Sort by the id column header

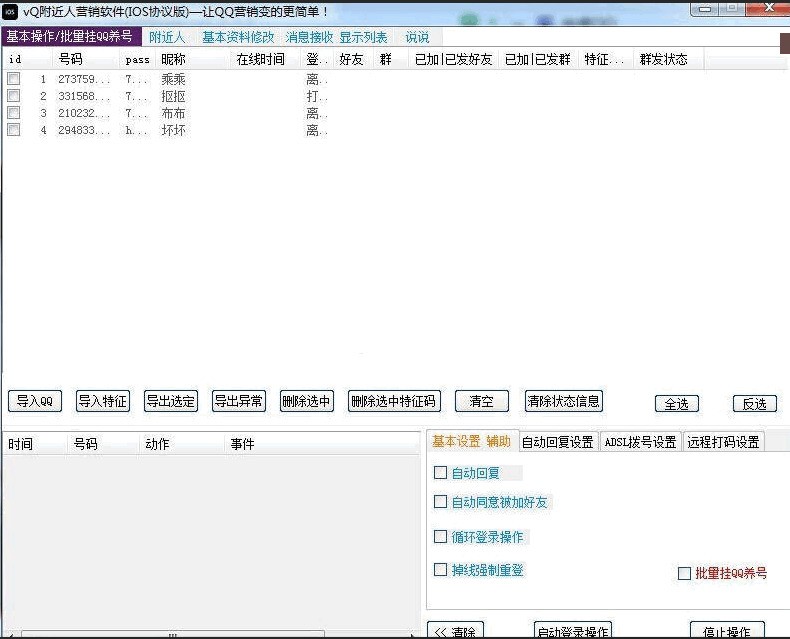27,59
